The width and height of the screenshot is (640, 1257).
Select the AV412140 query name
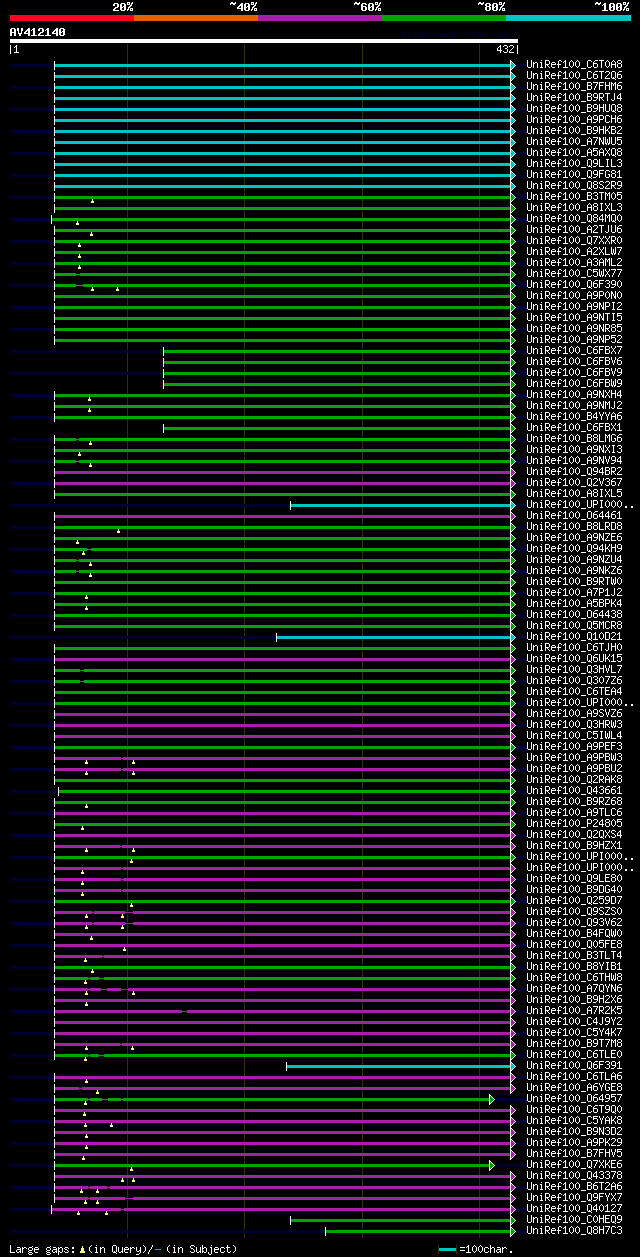coord(37,32)
